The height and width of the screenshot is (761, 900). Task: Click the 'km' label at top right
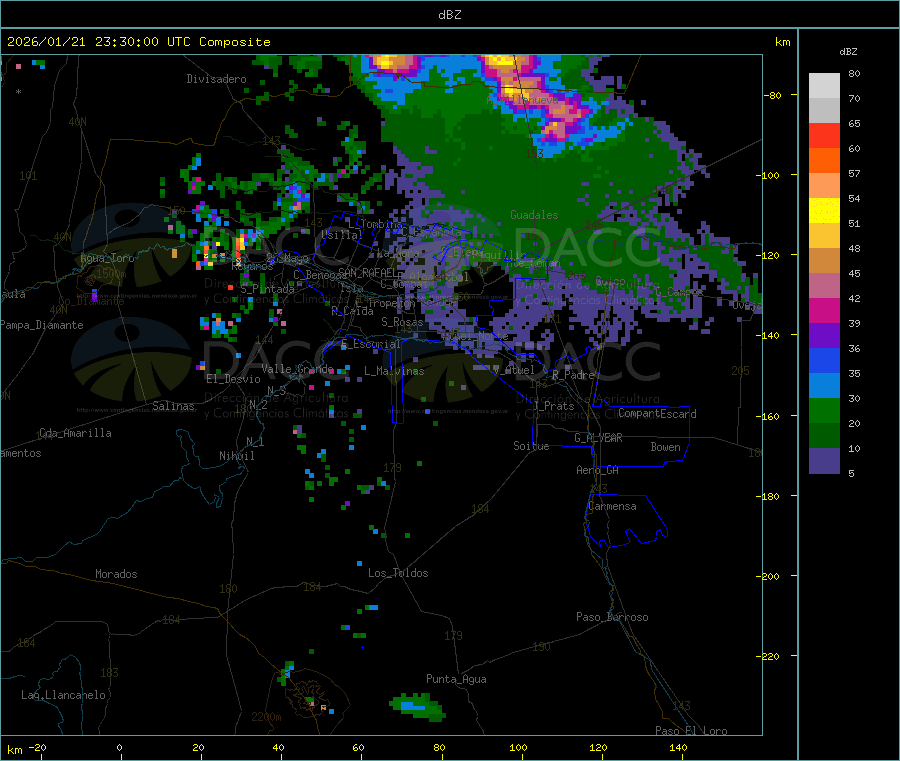[782, 42]
